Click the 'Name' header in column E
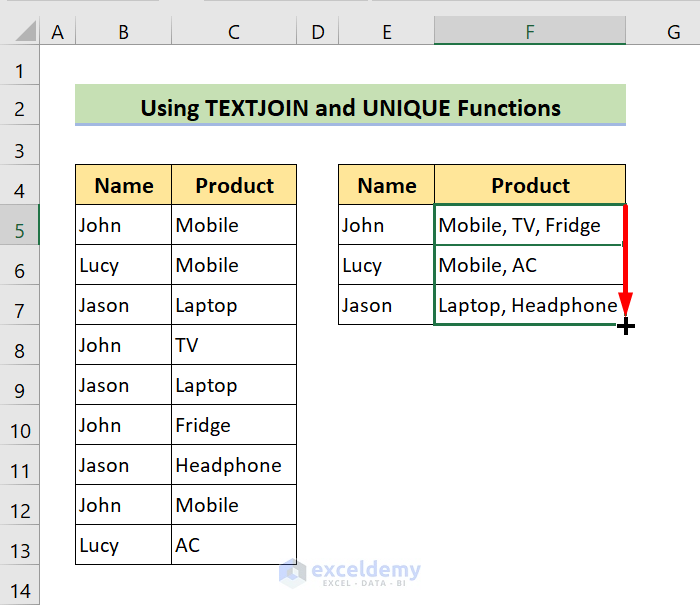 click(x=387, y=185)
